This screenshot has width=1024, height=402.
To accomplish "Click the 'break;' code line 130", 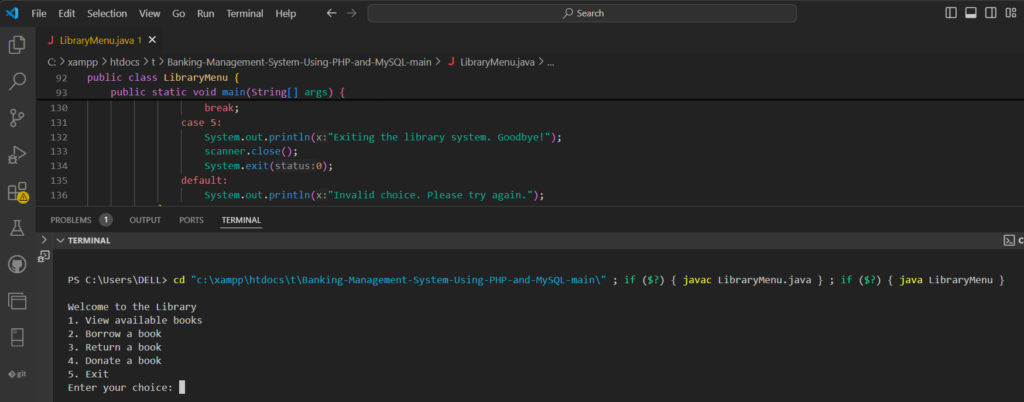I will (x=222, y=108).
